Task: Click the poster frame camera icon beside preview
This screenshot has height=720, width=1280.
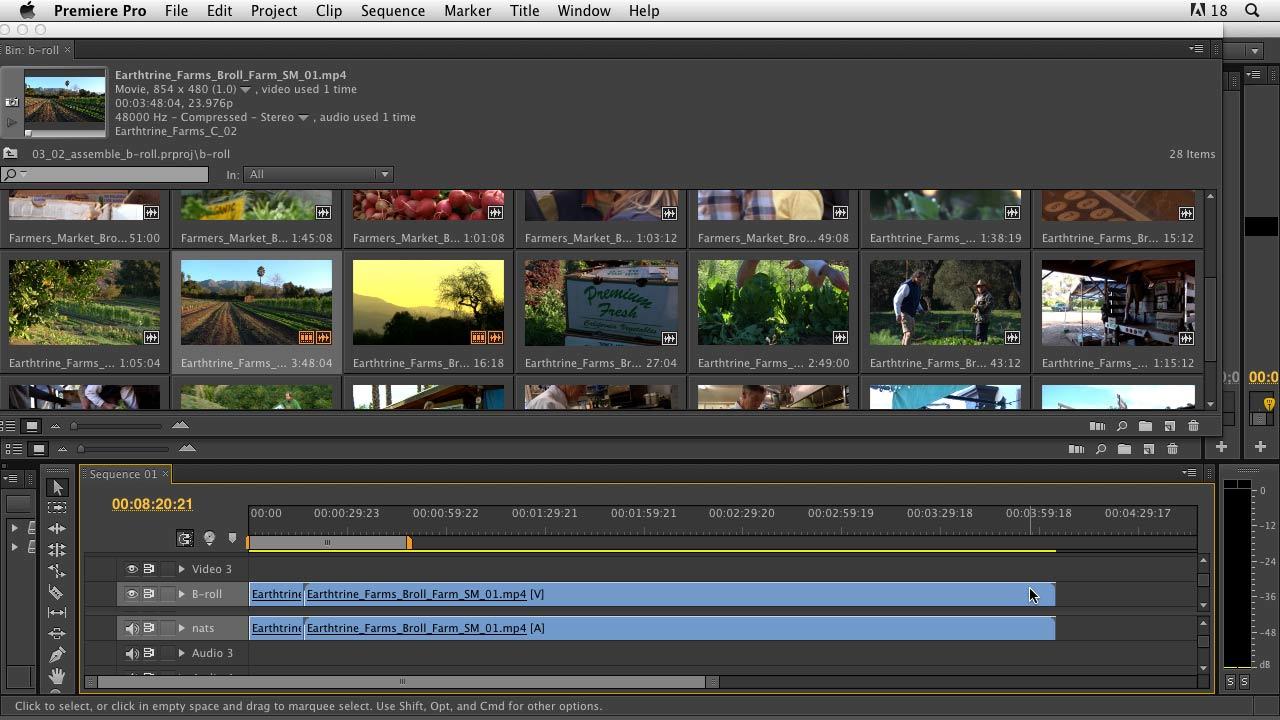Action: [12, 101]
